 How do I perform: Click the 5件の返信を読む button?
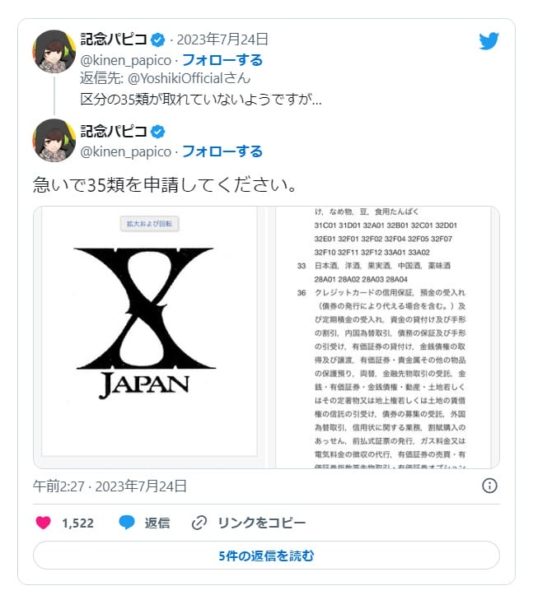coord(266,556)
